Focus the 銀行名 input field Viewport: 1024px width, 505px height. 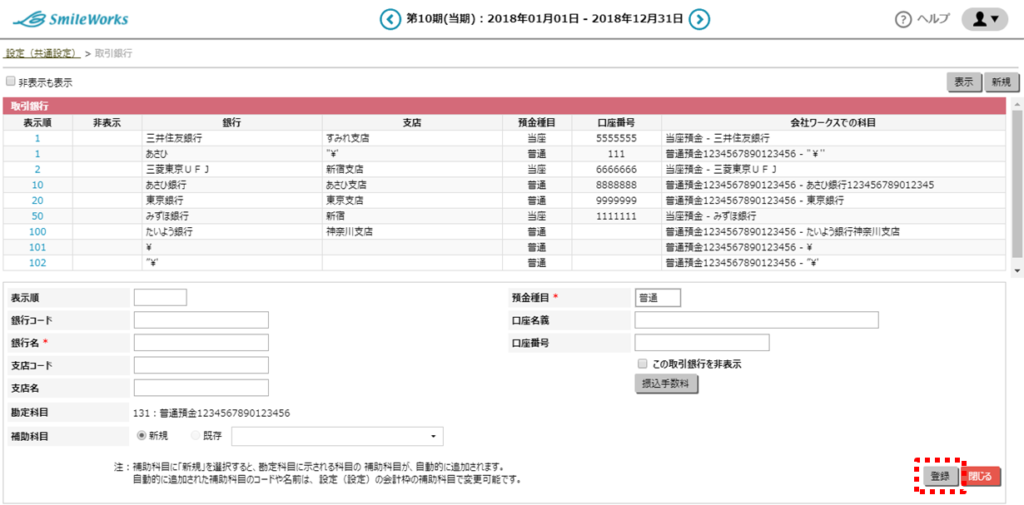pos(201,342)
